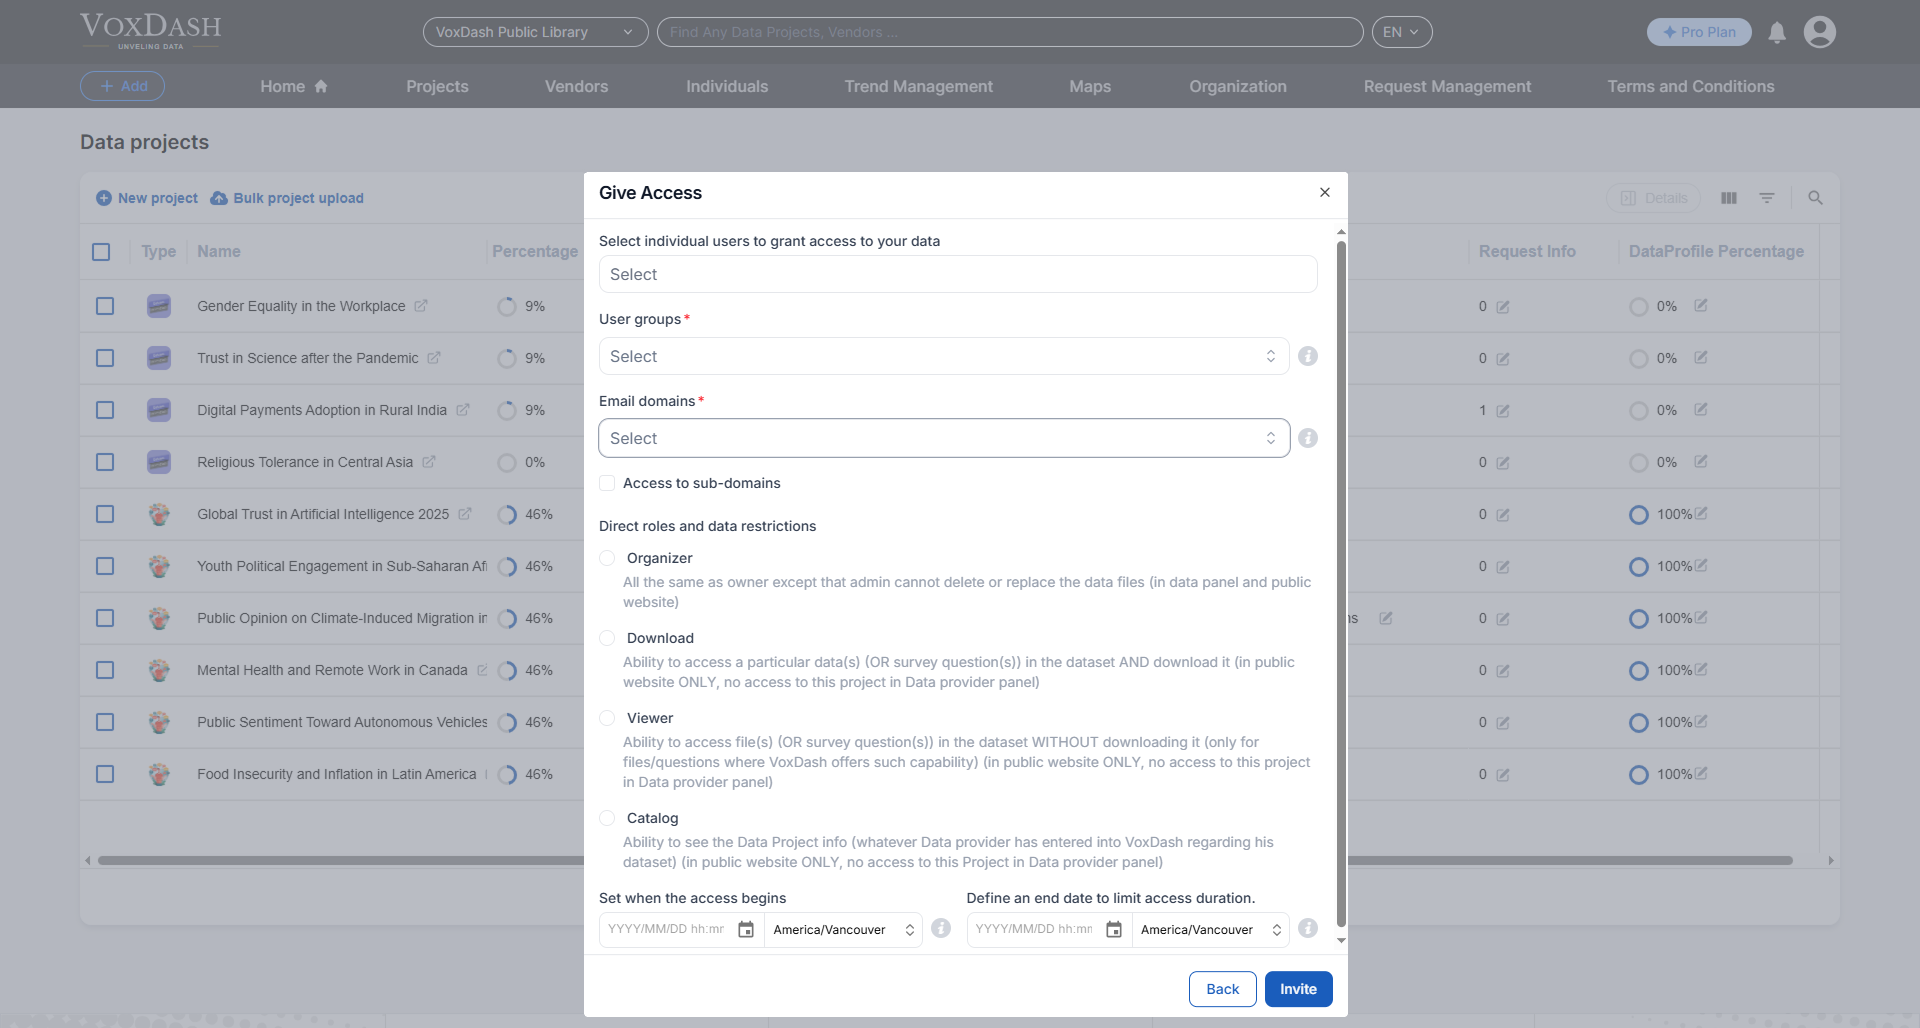
Task: Click the Invite button
Action: [1298, 989]
